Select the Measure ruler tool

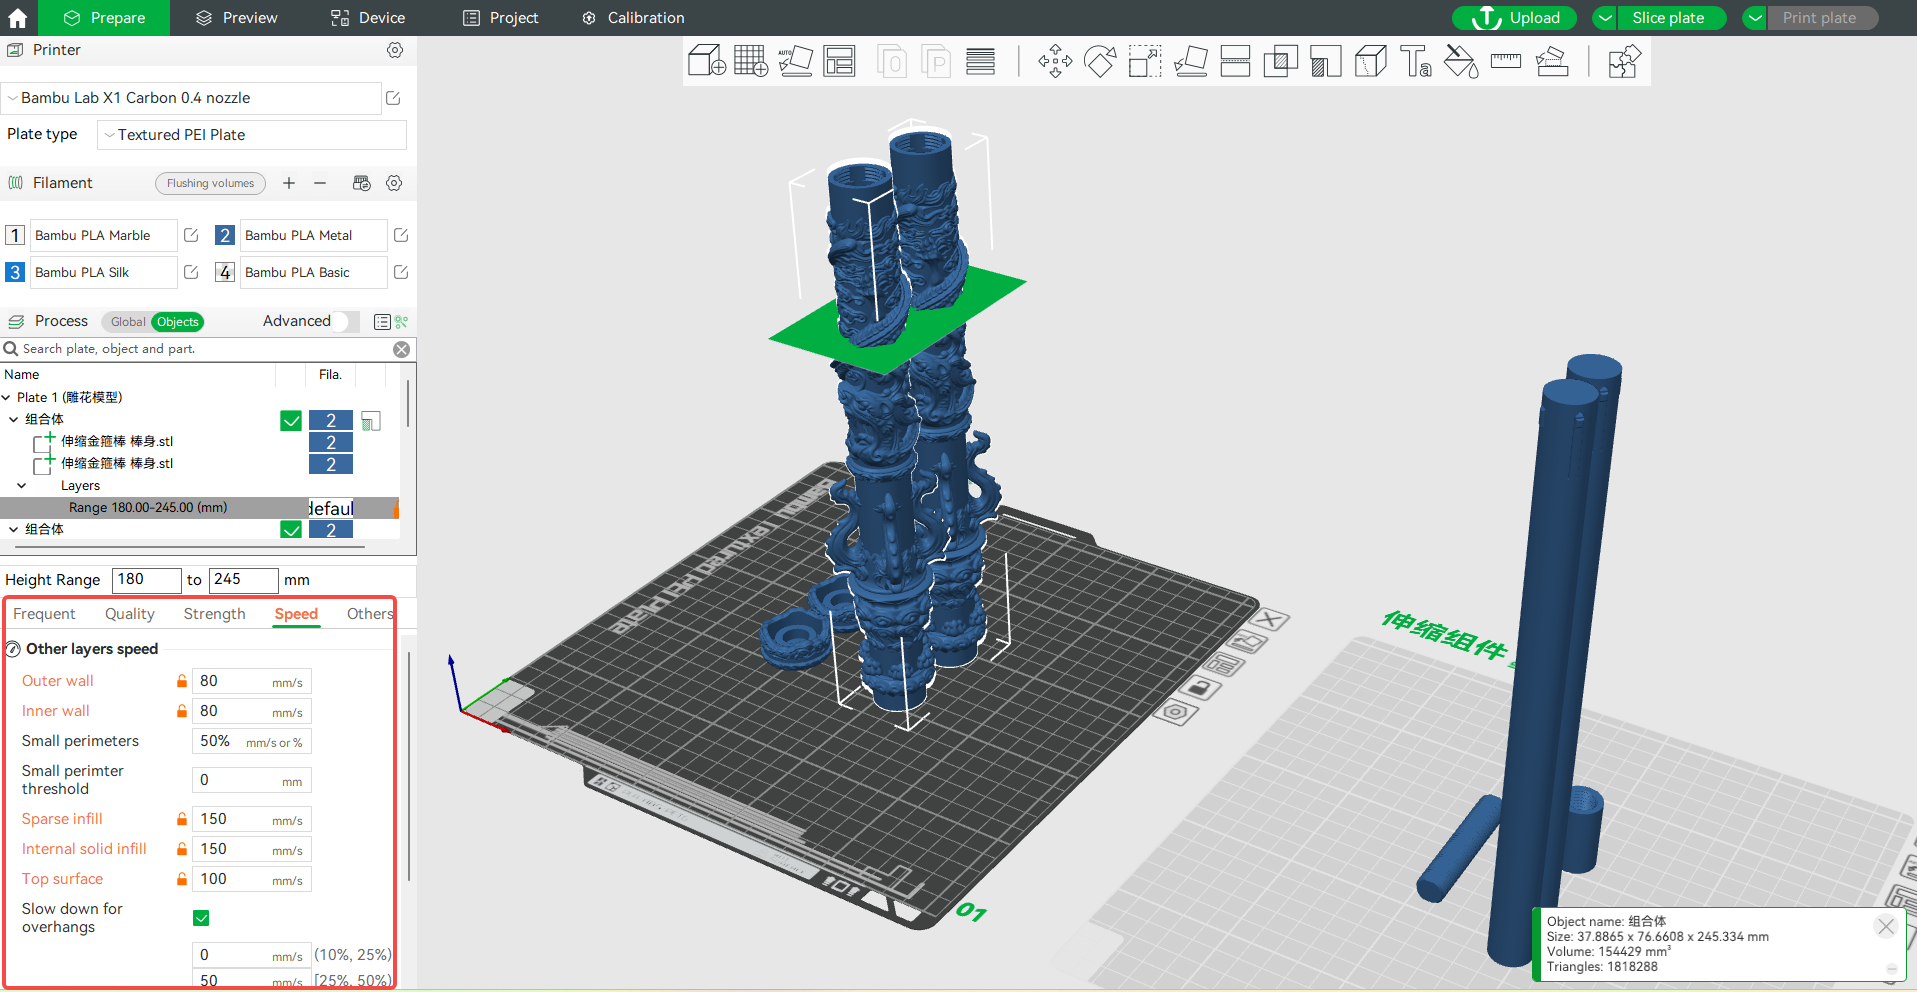pos(1506,61)
